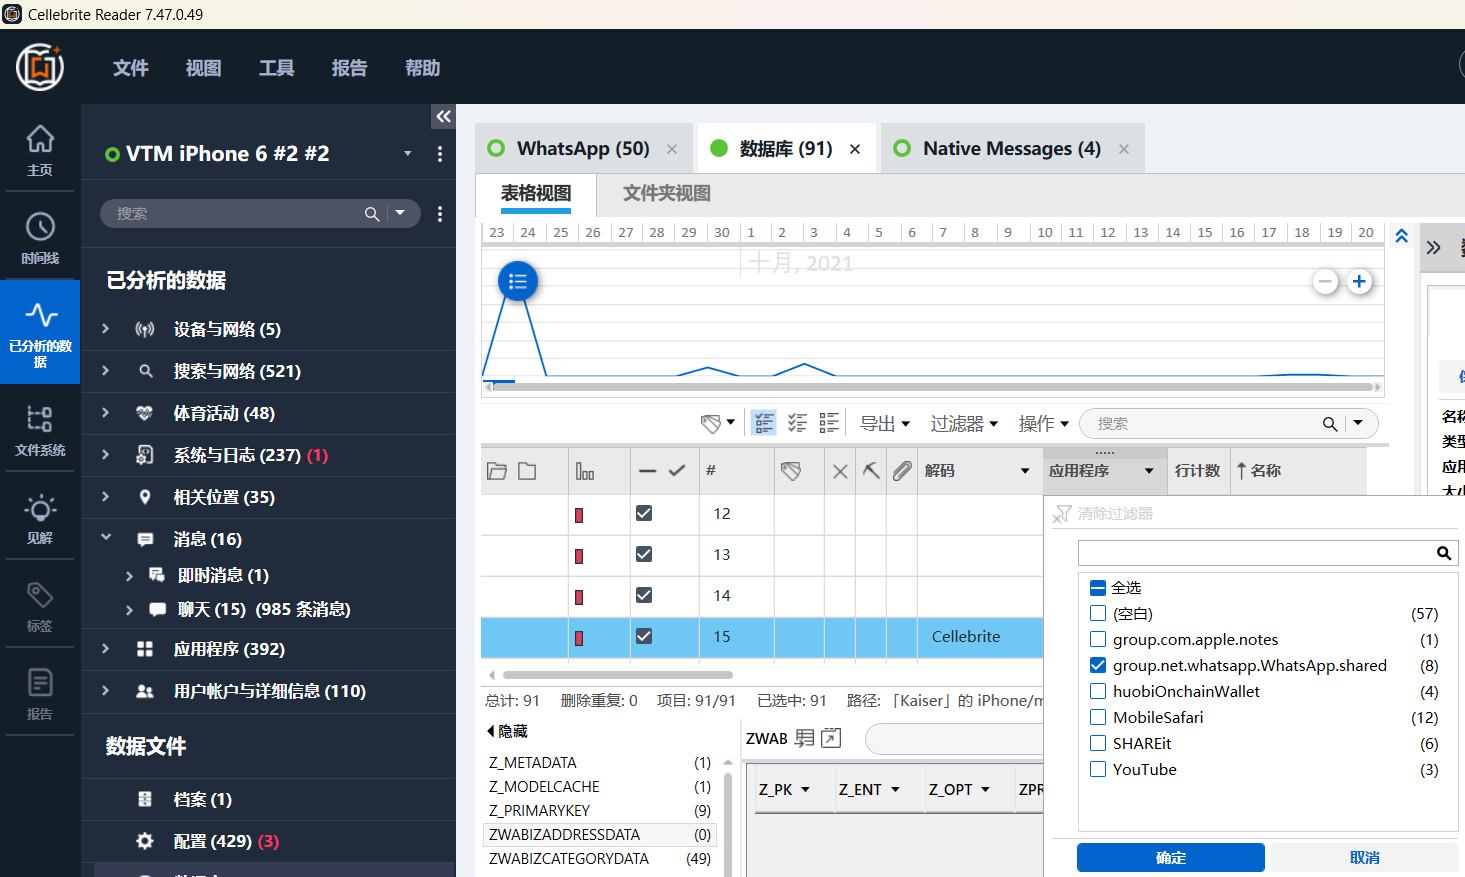The width and height of the screenshot is (1465, 877).
Task: Check the SHAREit filter option
Action: 1098,744
